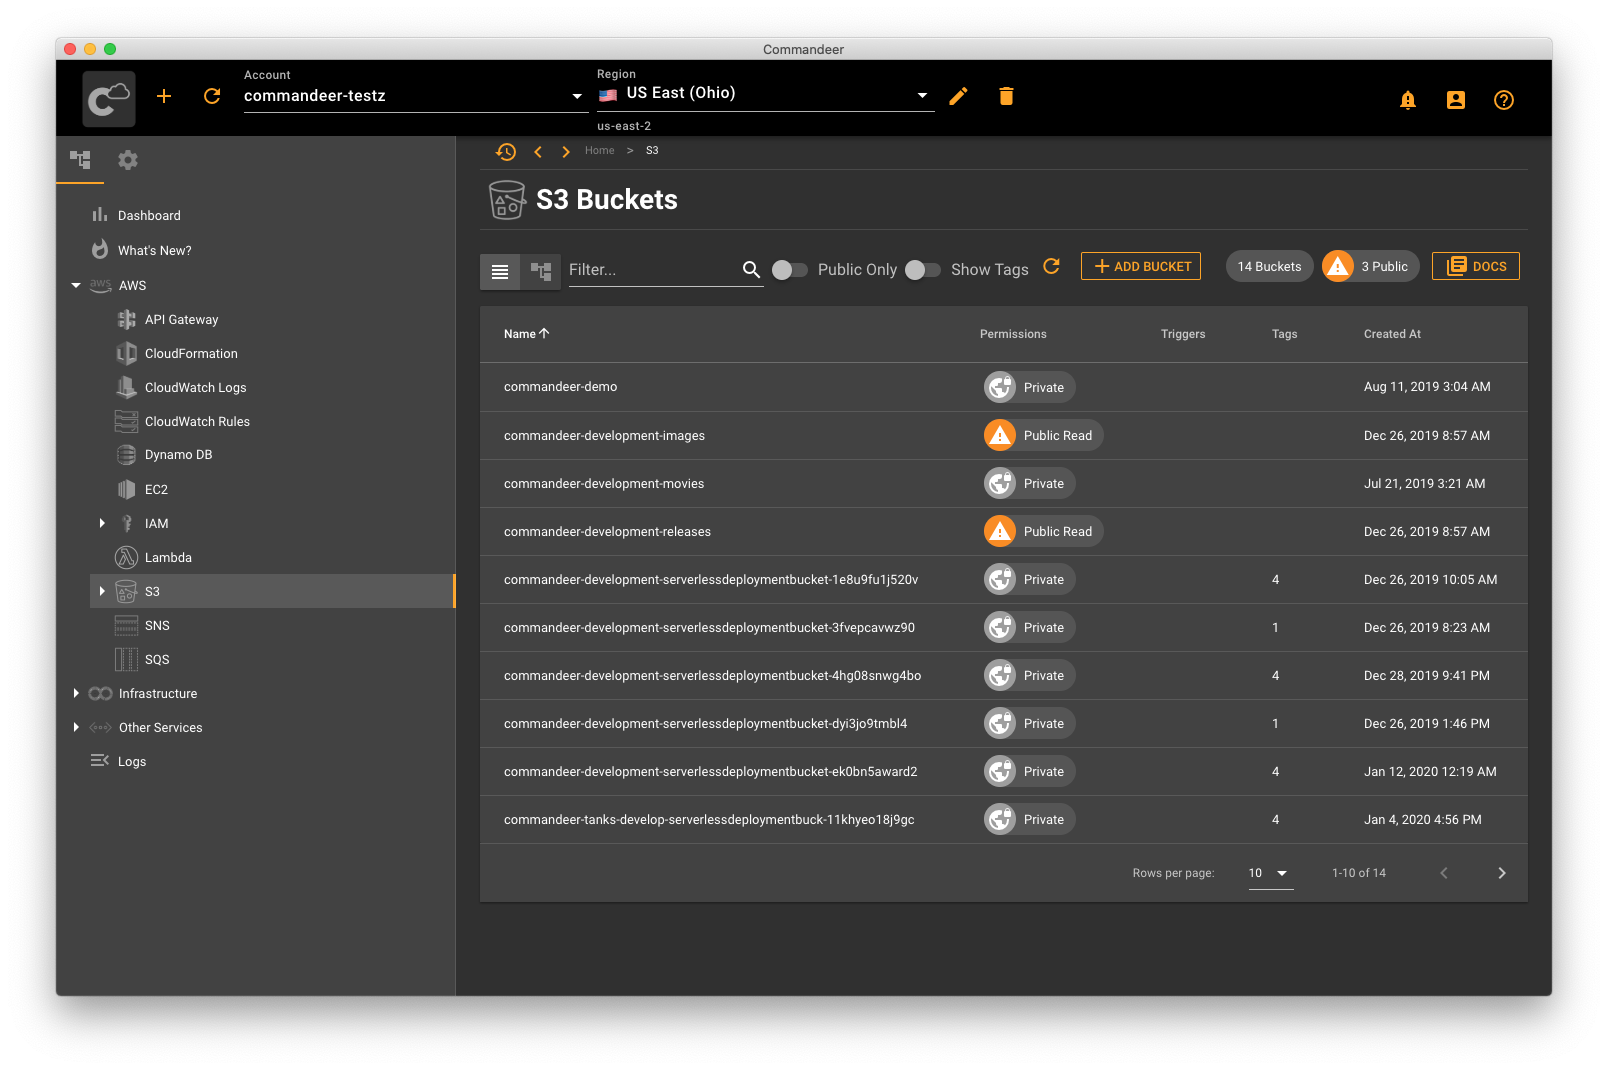Screen dimensions: 1608x1070
Task: Open commandeer-development-images bucket
Action: point(604,436)
